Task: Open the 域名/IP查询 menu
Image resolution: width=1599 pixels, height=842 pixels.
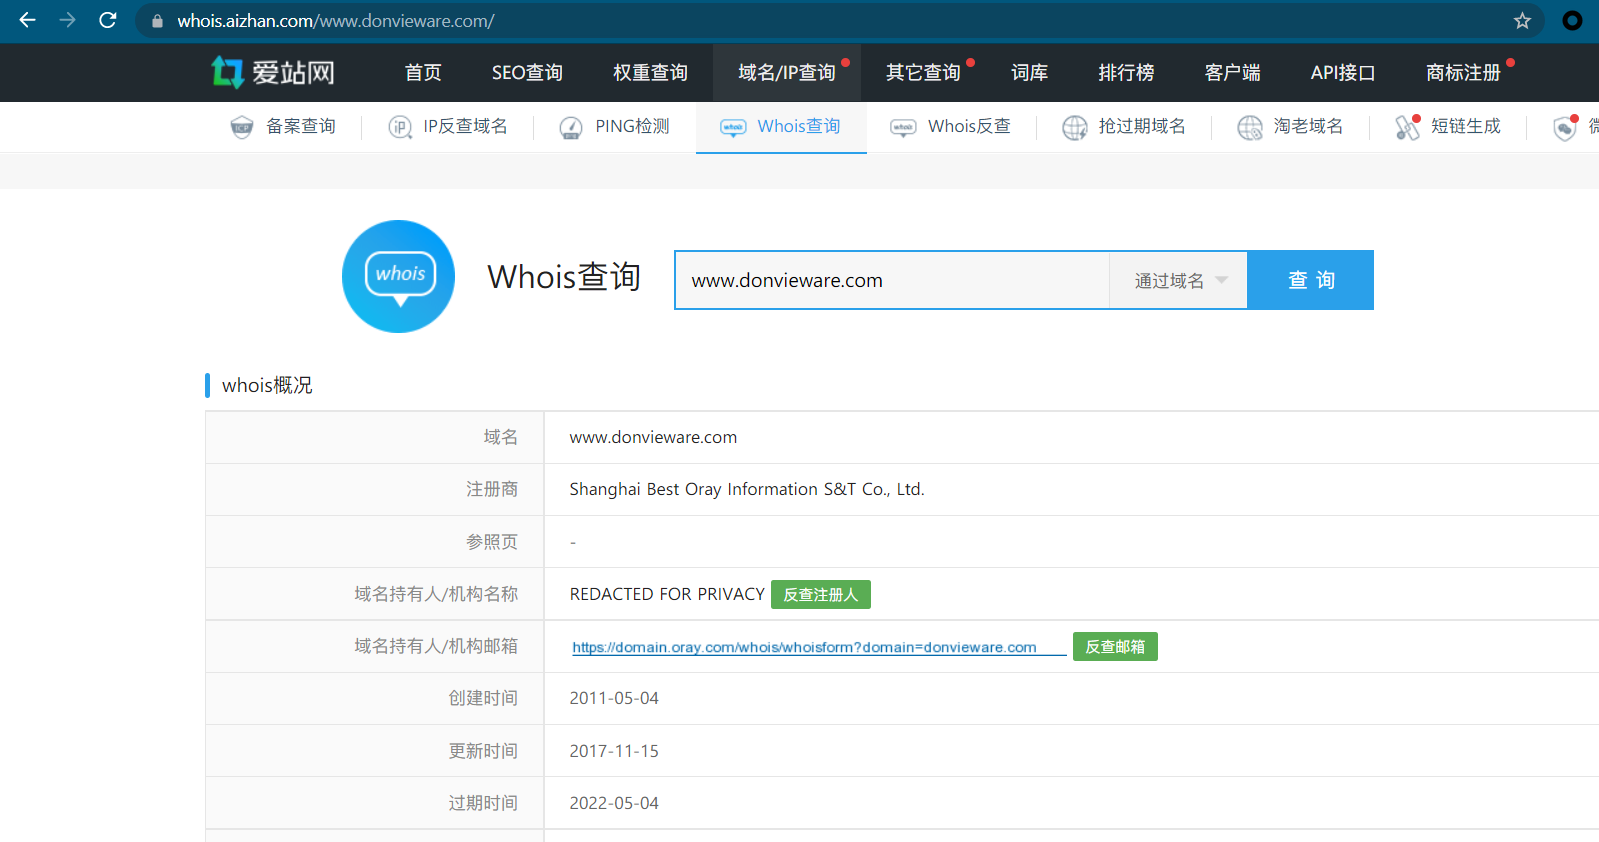Action: coord(787,73)
